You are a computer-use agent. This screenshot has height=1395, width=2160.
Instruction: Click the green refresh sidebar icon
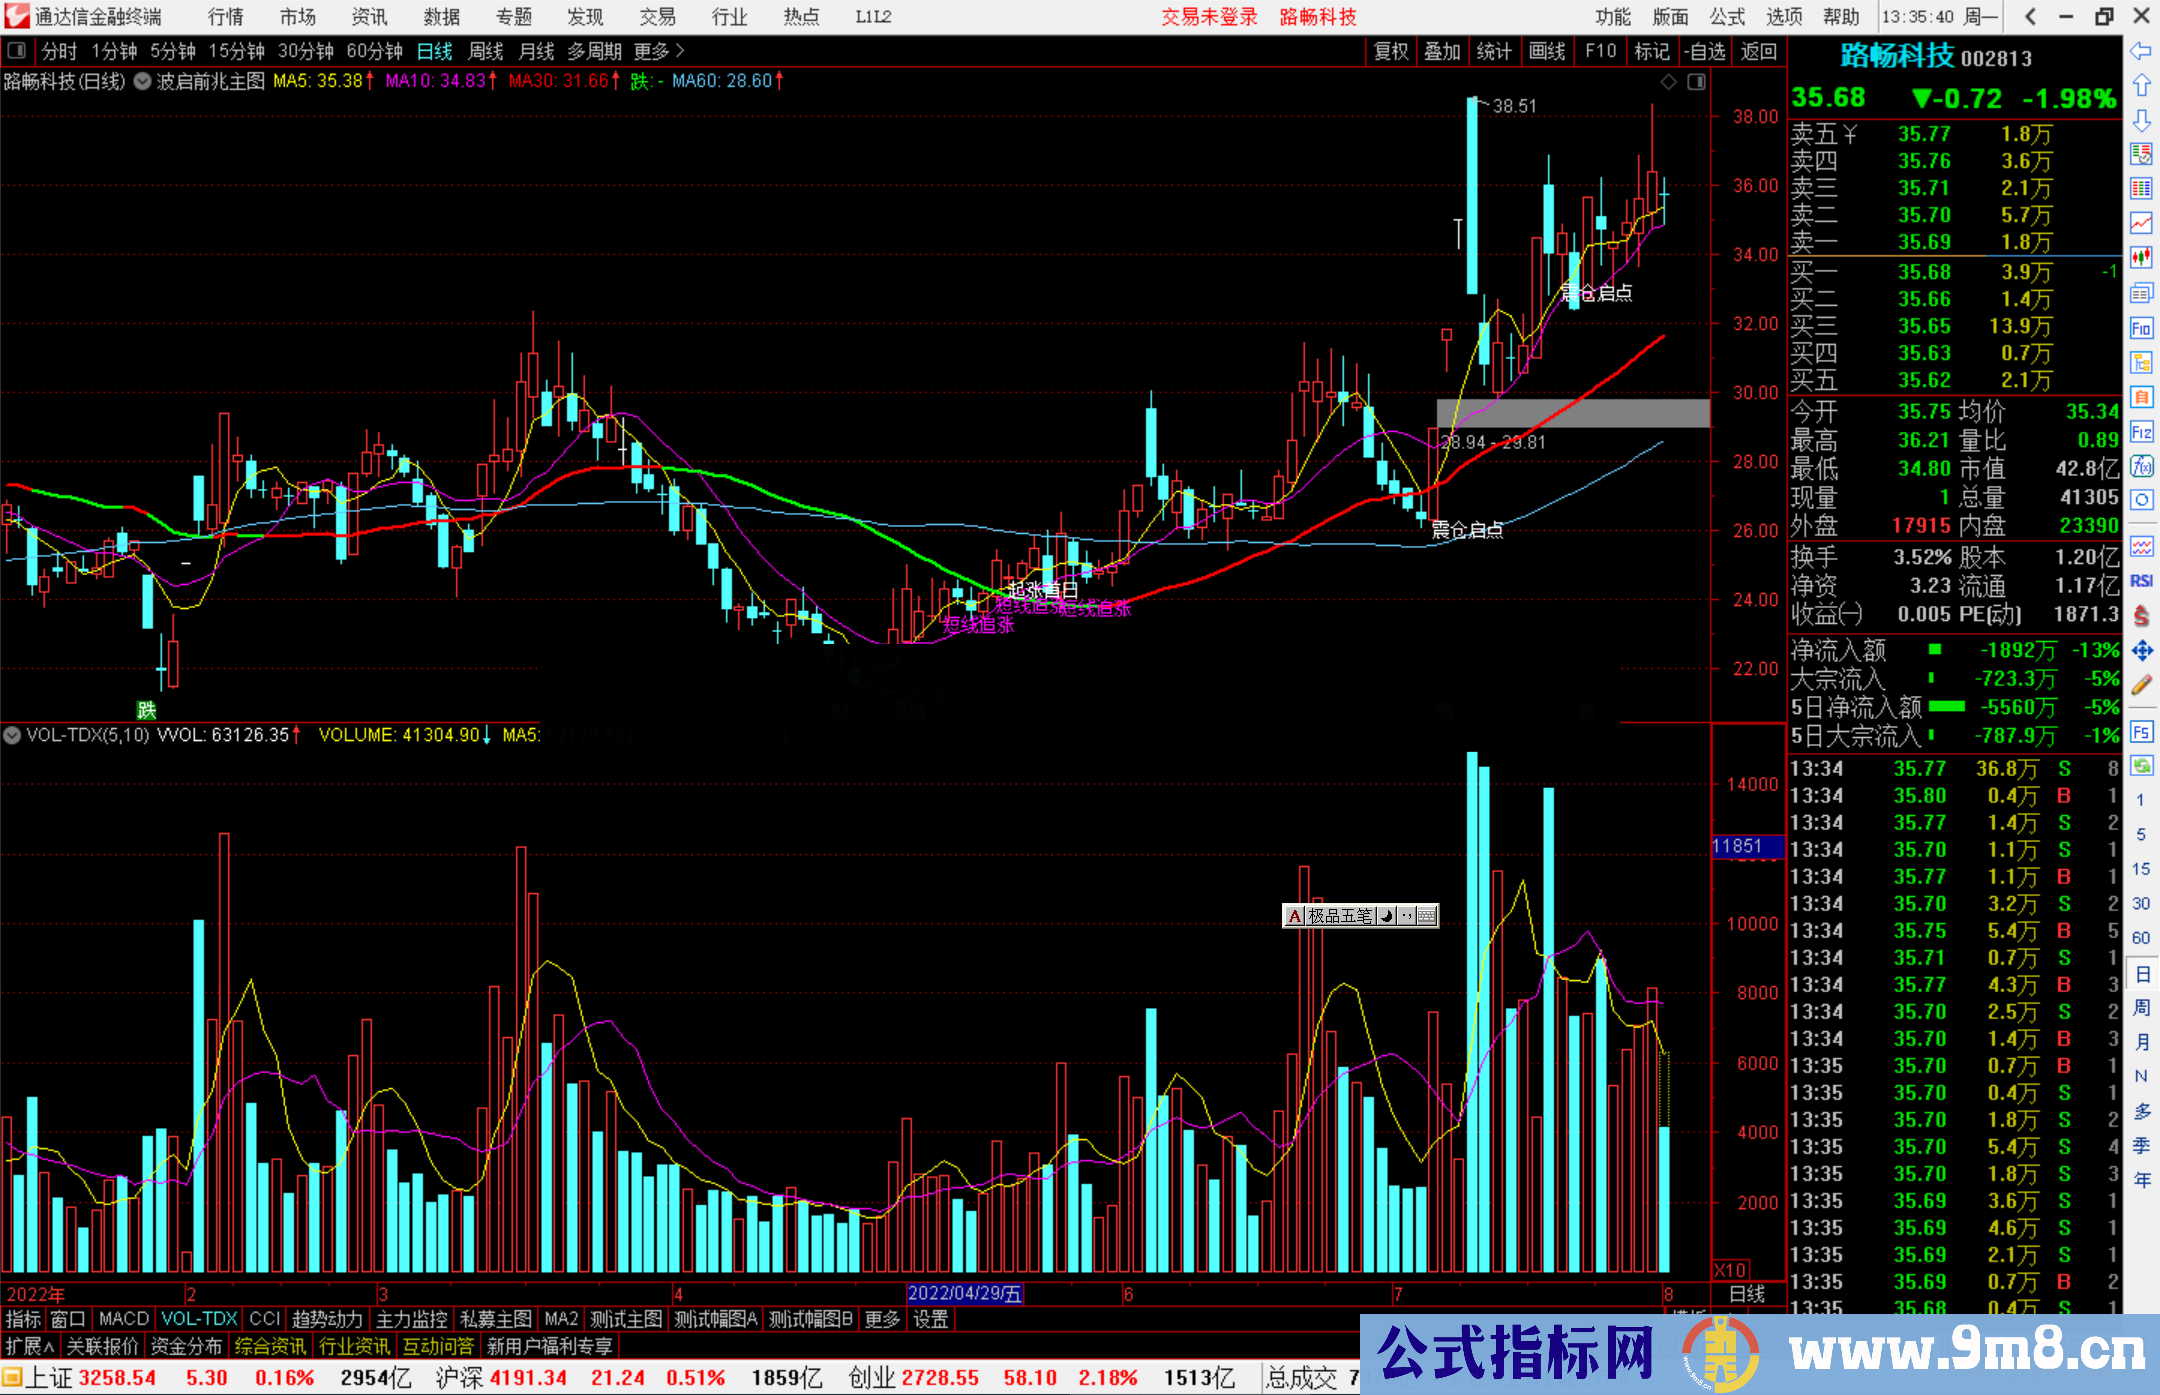[2141, 766]
